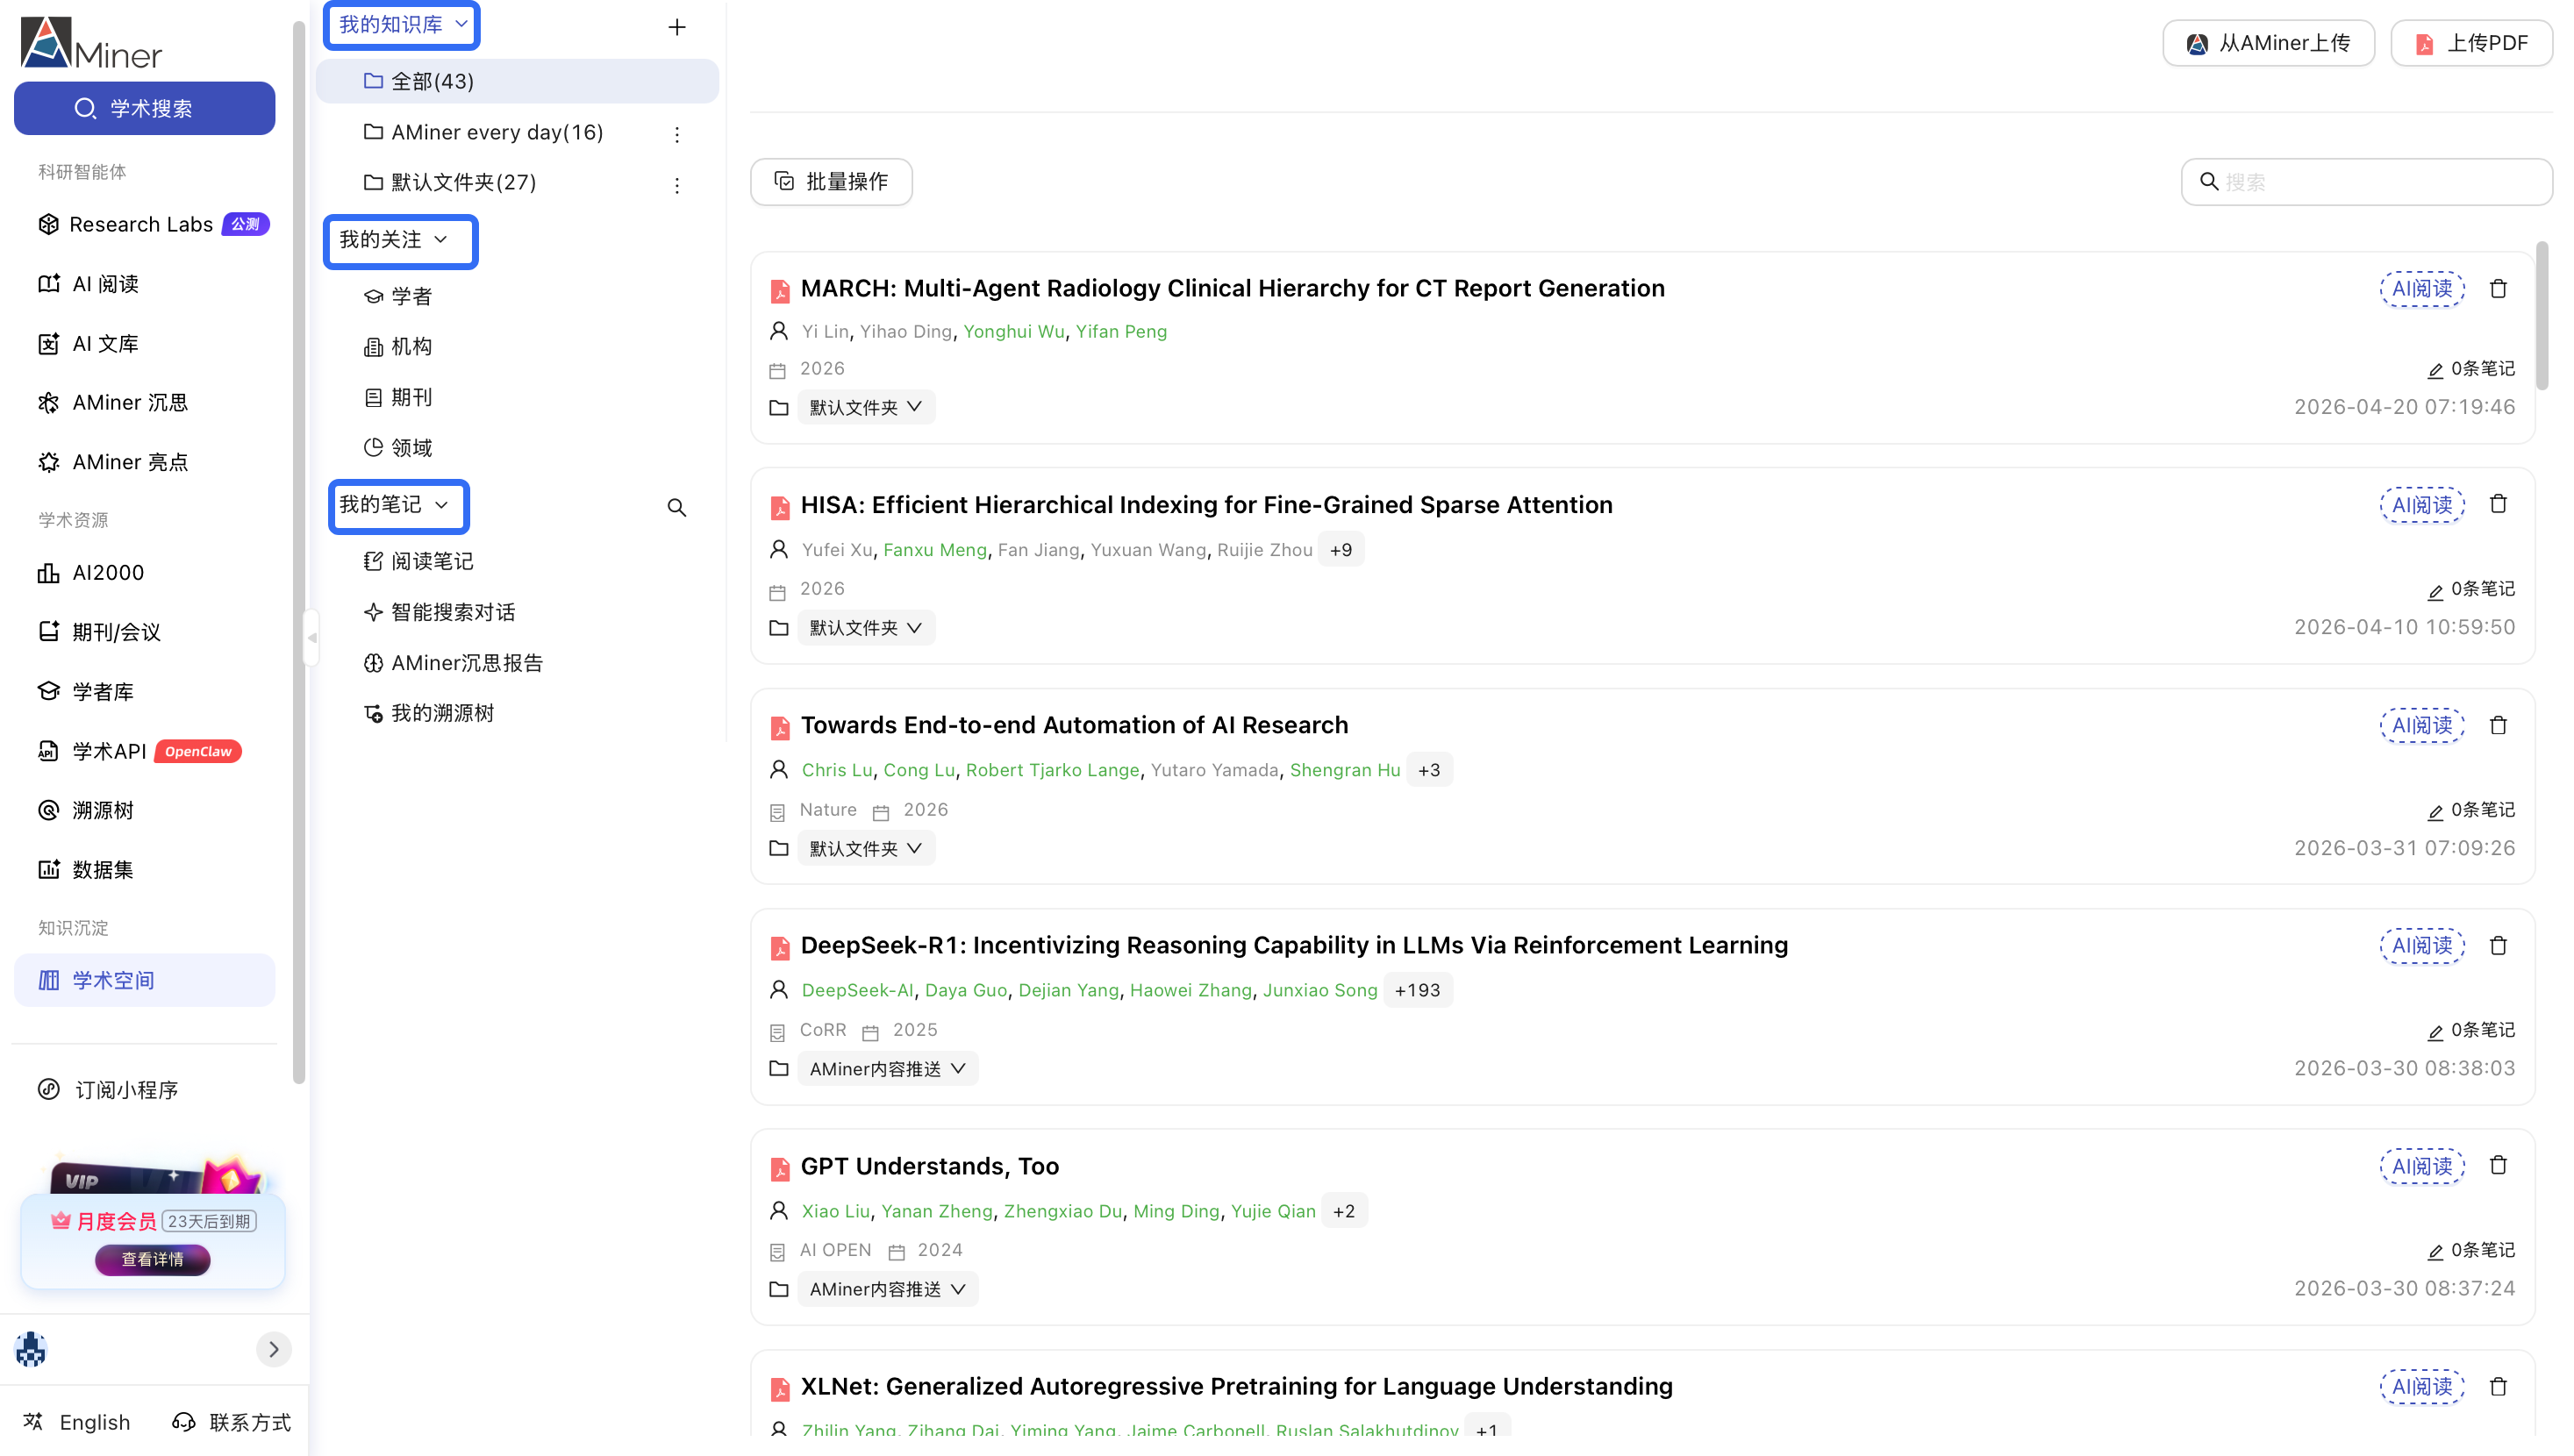The height and width of the screenshot is (1456, 2574).
Task: Open folder dropdown for Towards End-to-end paper
Action: (866, 848)
